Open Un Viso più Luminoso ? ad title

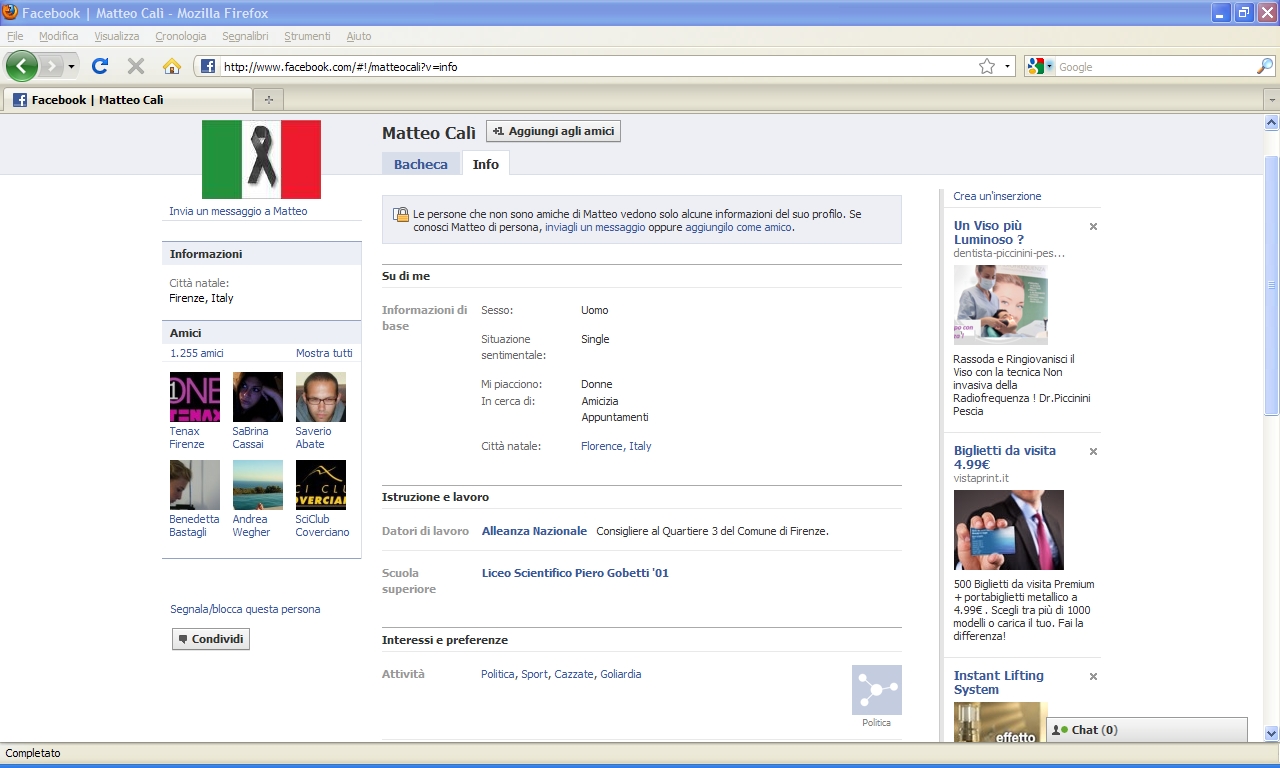[x=989, y=232]
